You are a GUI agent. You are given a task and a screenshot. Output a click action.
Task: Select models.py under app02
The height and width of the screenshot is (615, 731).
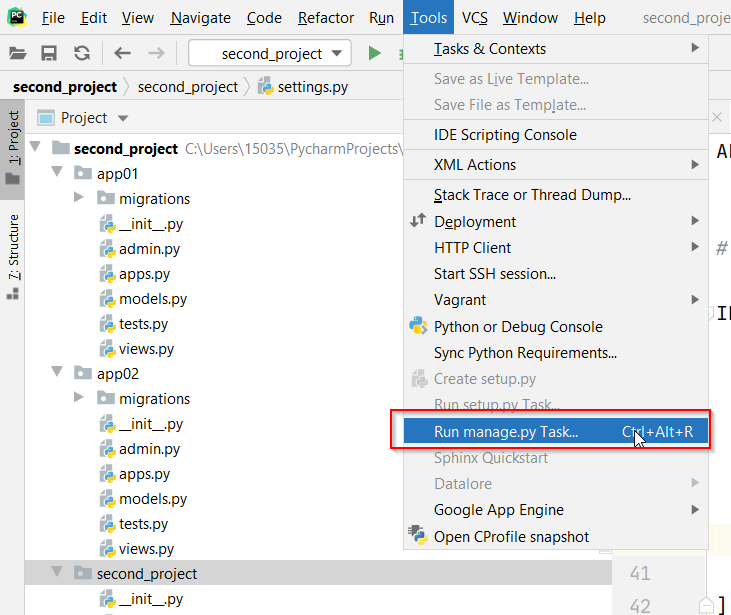point(153,499)
